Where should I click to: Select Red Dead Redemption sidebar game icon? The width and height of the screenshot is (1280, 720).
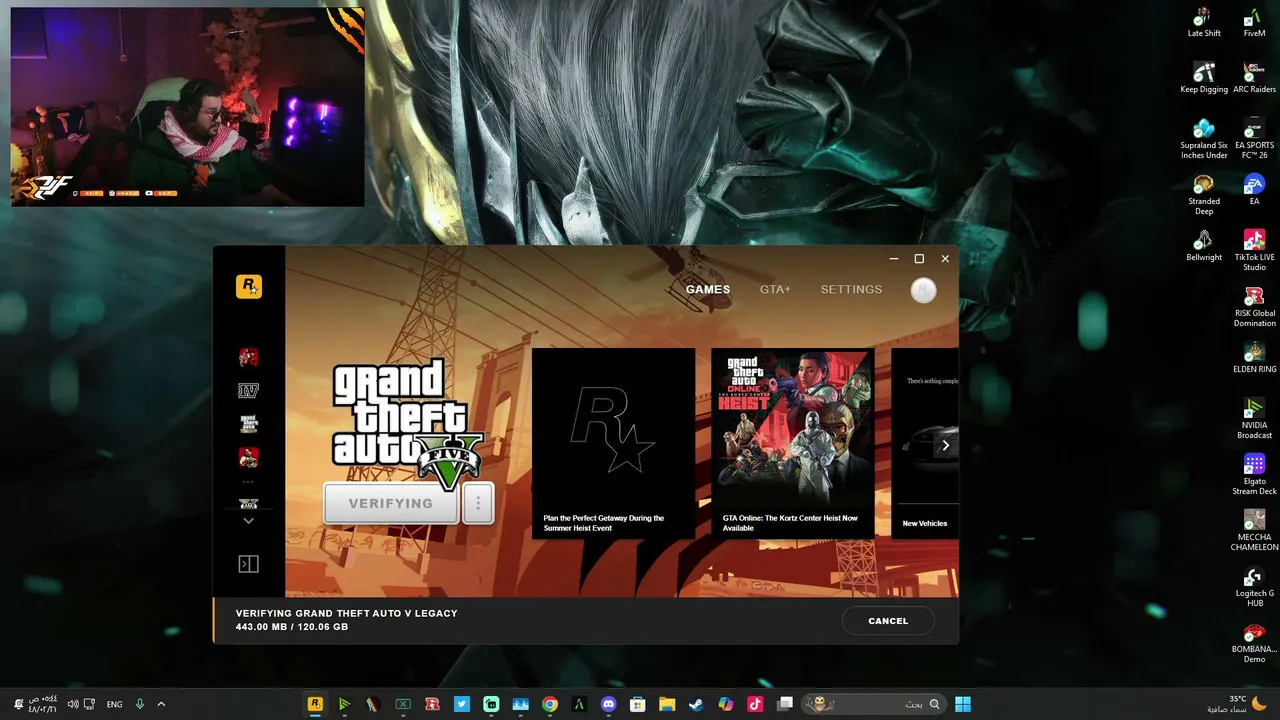pos(249,457)
